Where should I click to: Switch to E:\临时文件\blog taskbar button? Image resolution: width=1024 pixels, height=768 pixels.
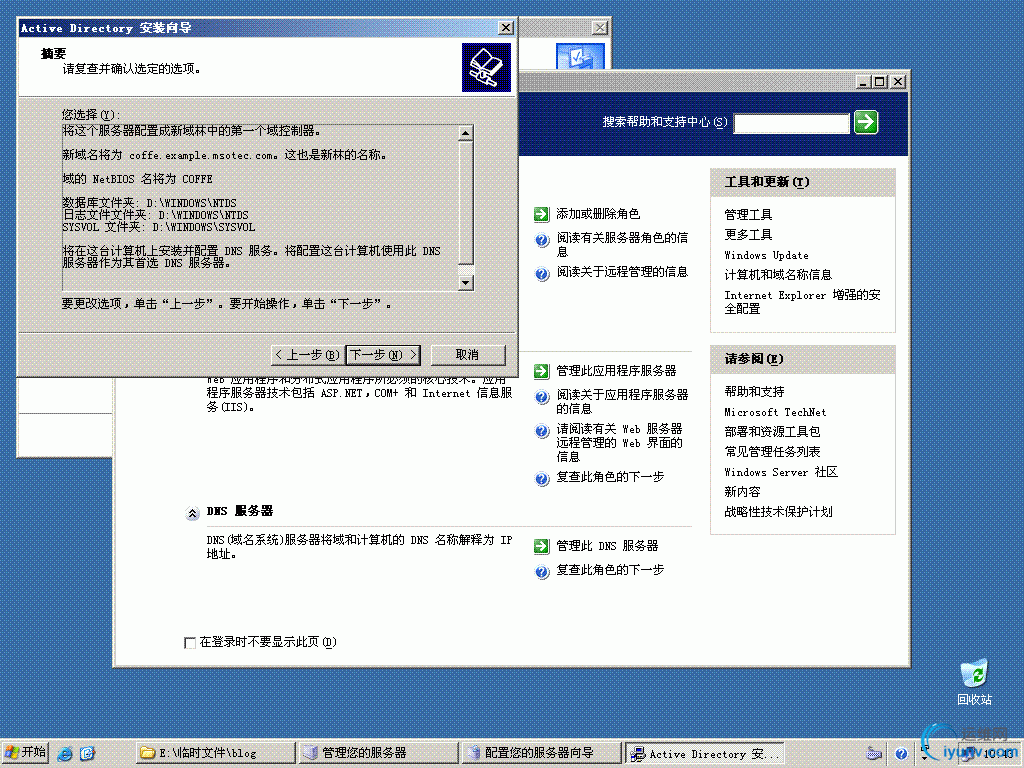(x=215, y=753)
